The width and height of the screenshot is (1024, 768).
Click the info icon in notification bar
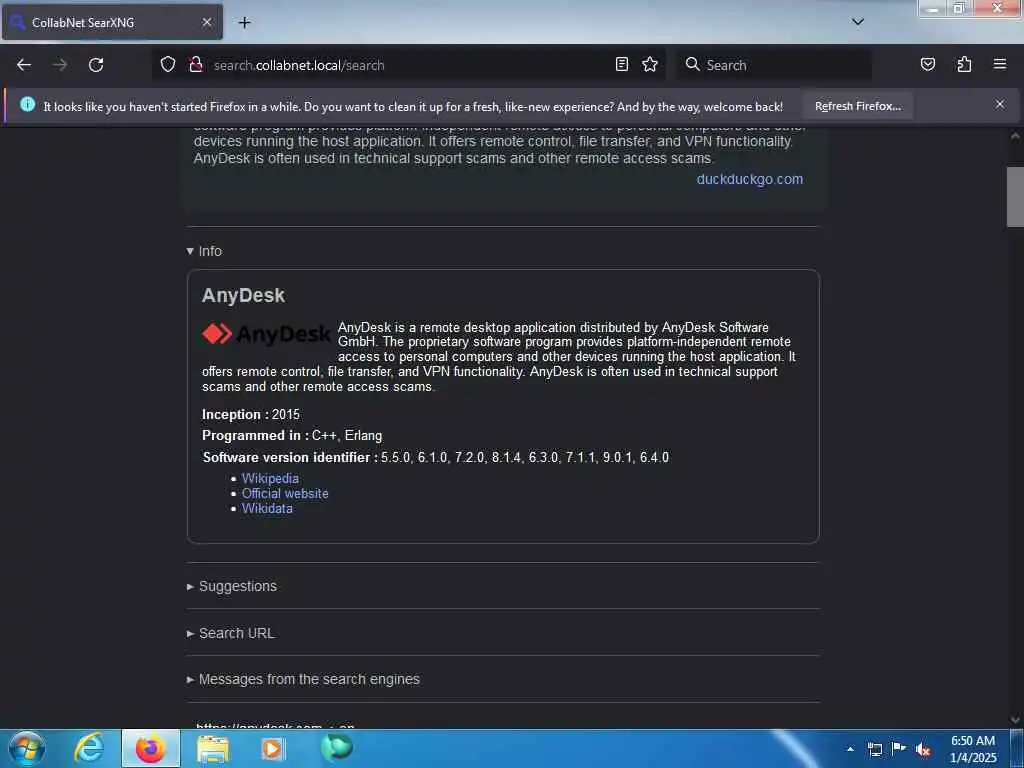27,104
